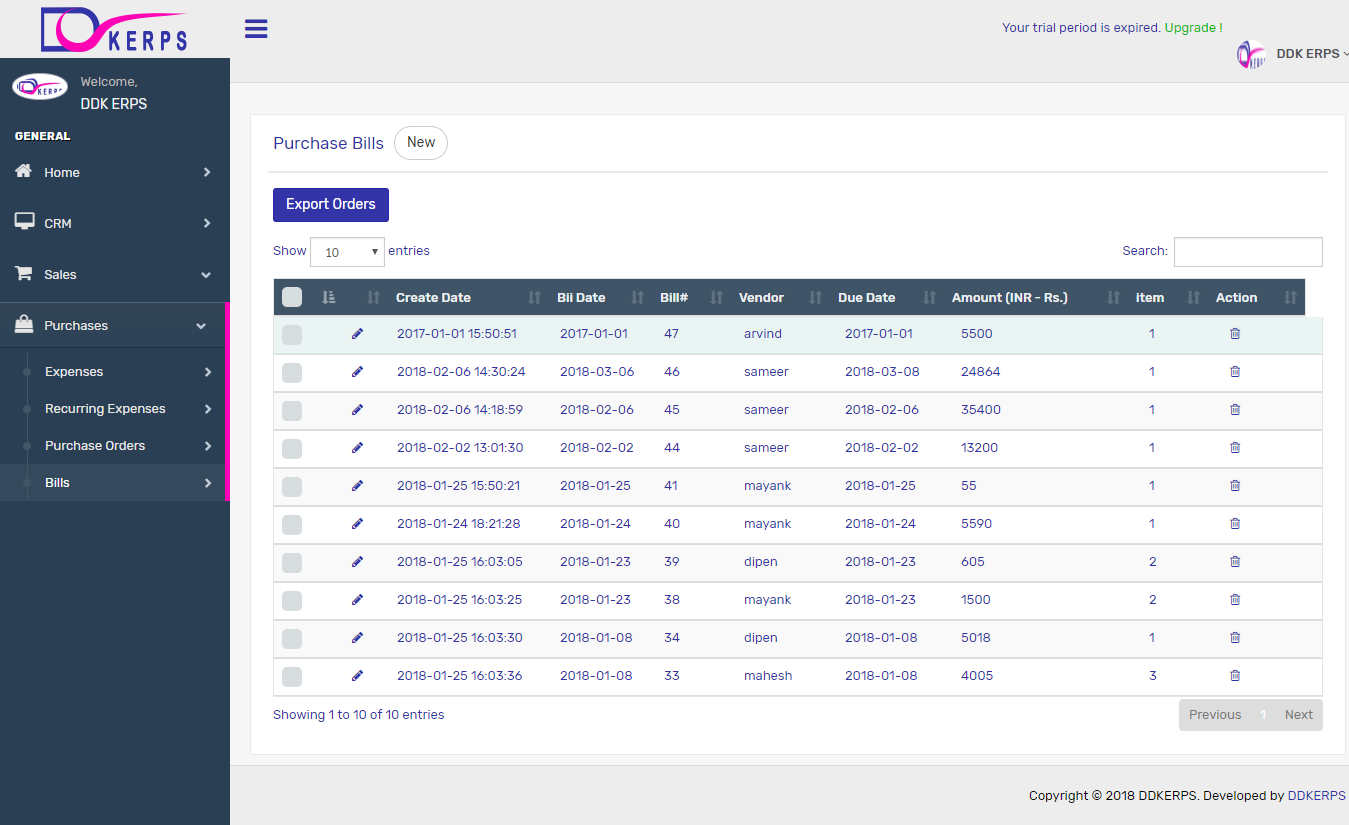
Task: Delete bill 39 using trash icon
Action: click(1235, 562)
